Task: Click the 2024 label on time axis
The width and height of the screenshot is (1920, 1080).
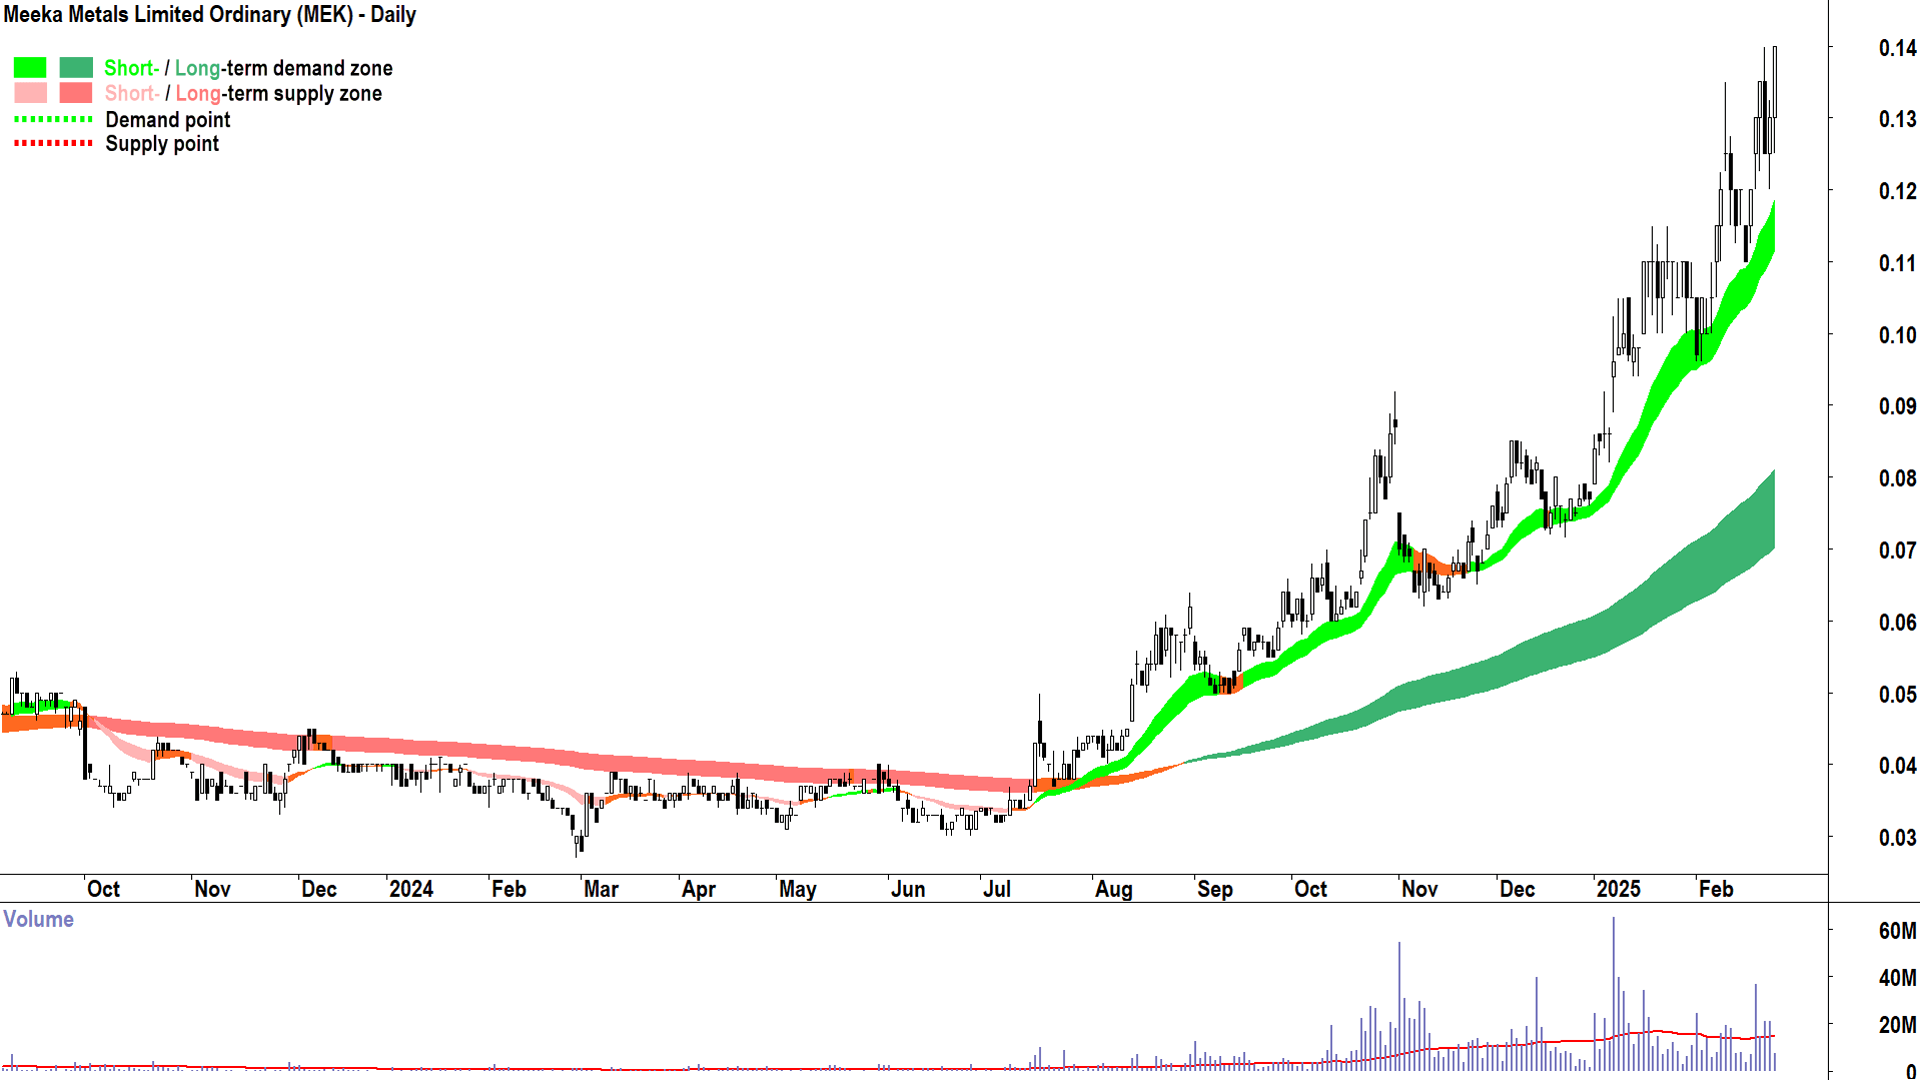Action: tap(410, 889)
